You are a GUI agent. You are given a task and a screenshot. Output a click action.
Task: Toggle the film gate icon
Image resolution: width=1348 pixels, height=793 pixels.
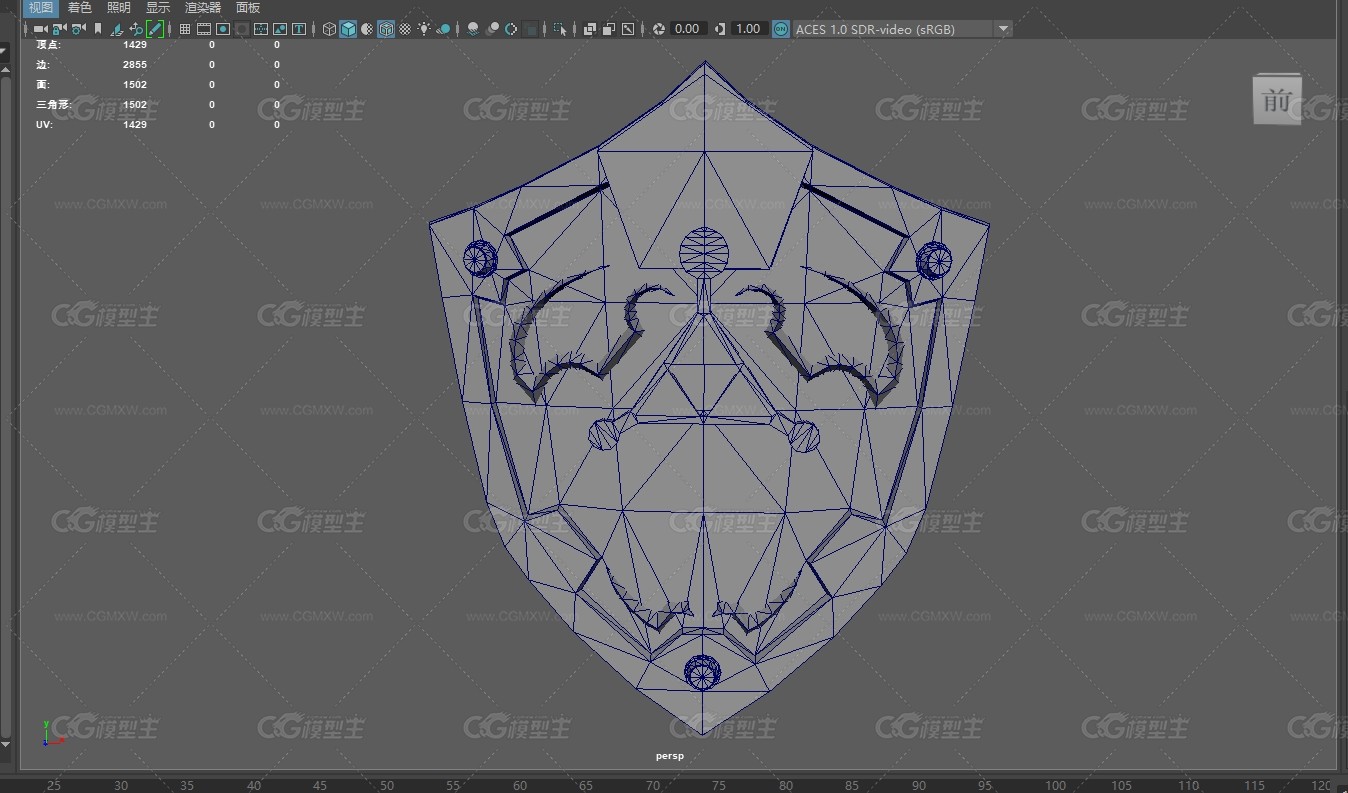click(204, 29)
